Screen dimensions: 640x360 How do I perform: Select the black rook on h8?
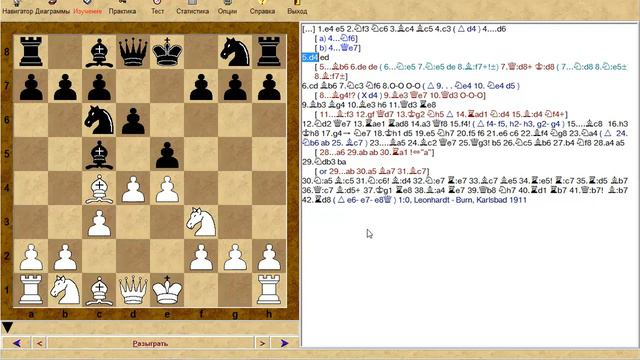pyautogui.click(x=269, y=51)
